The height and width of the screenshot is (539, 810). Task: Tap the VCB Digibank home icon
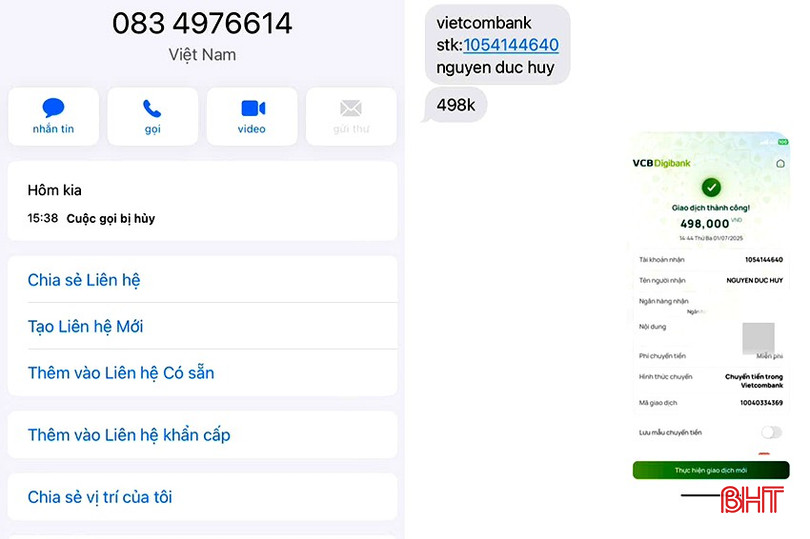point(781,163)
